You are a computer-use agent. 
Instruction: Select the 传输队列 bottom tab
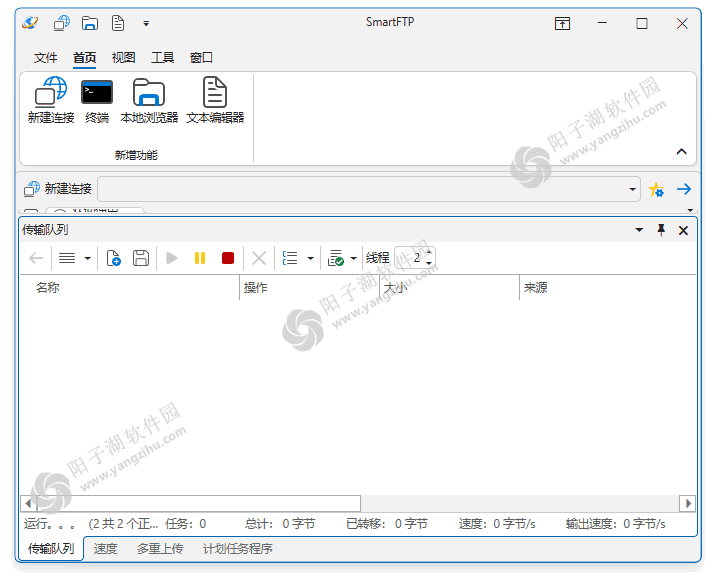[51, 548]
